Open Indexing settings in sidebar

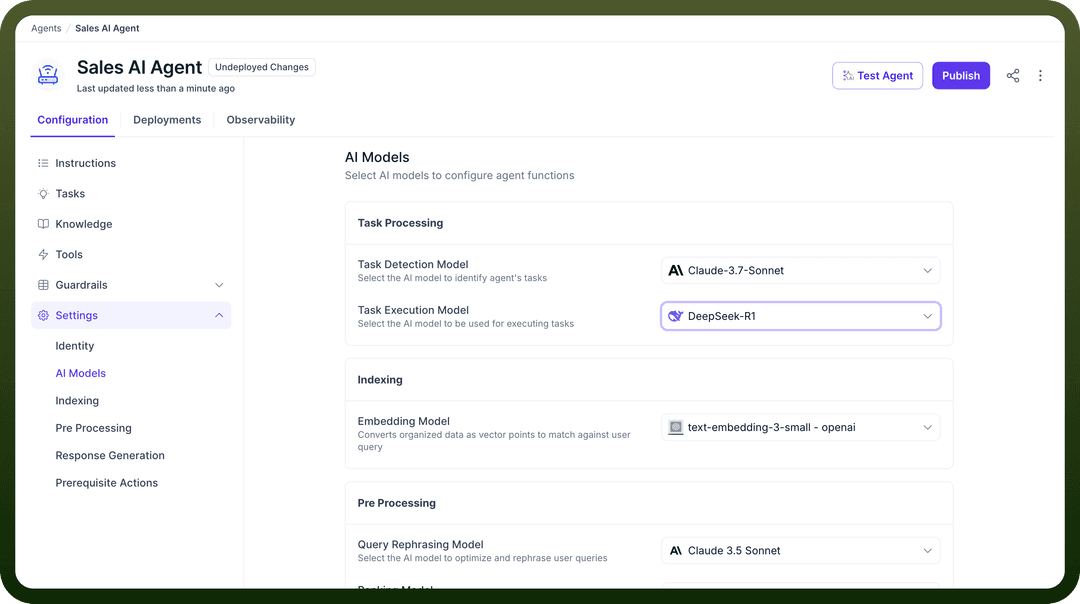(77, 401)
